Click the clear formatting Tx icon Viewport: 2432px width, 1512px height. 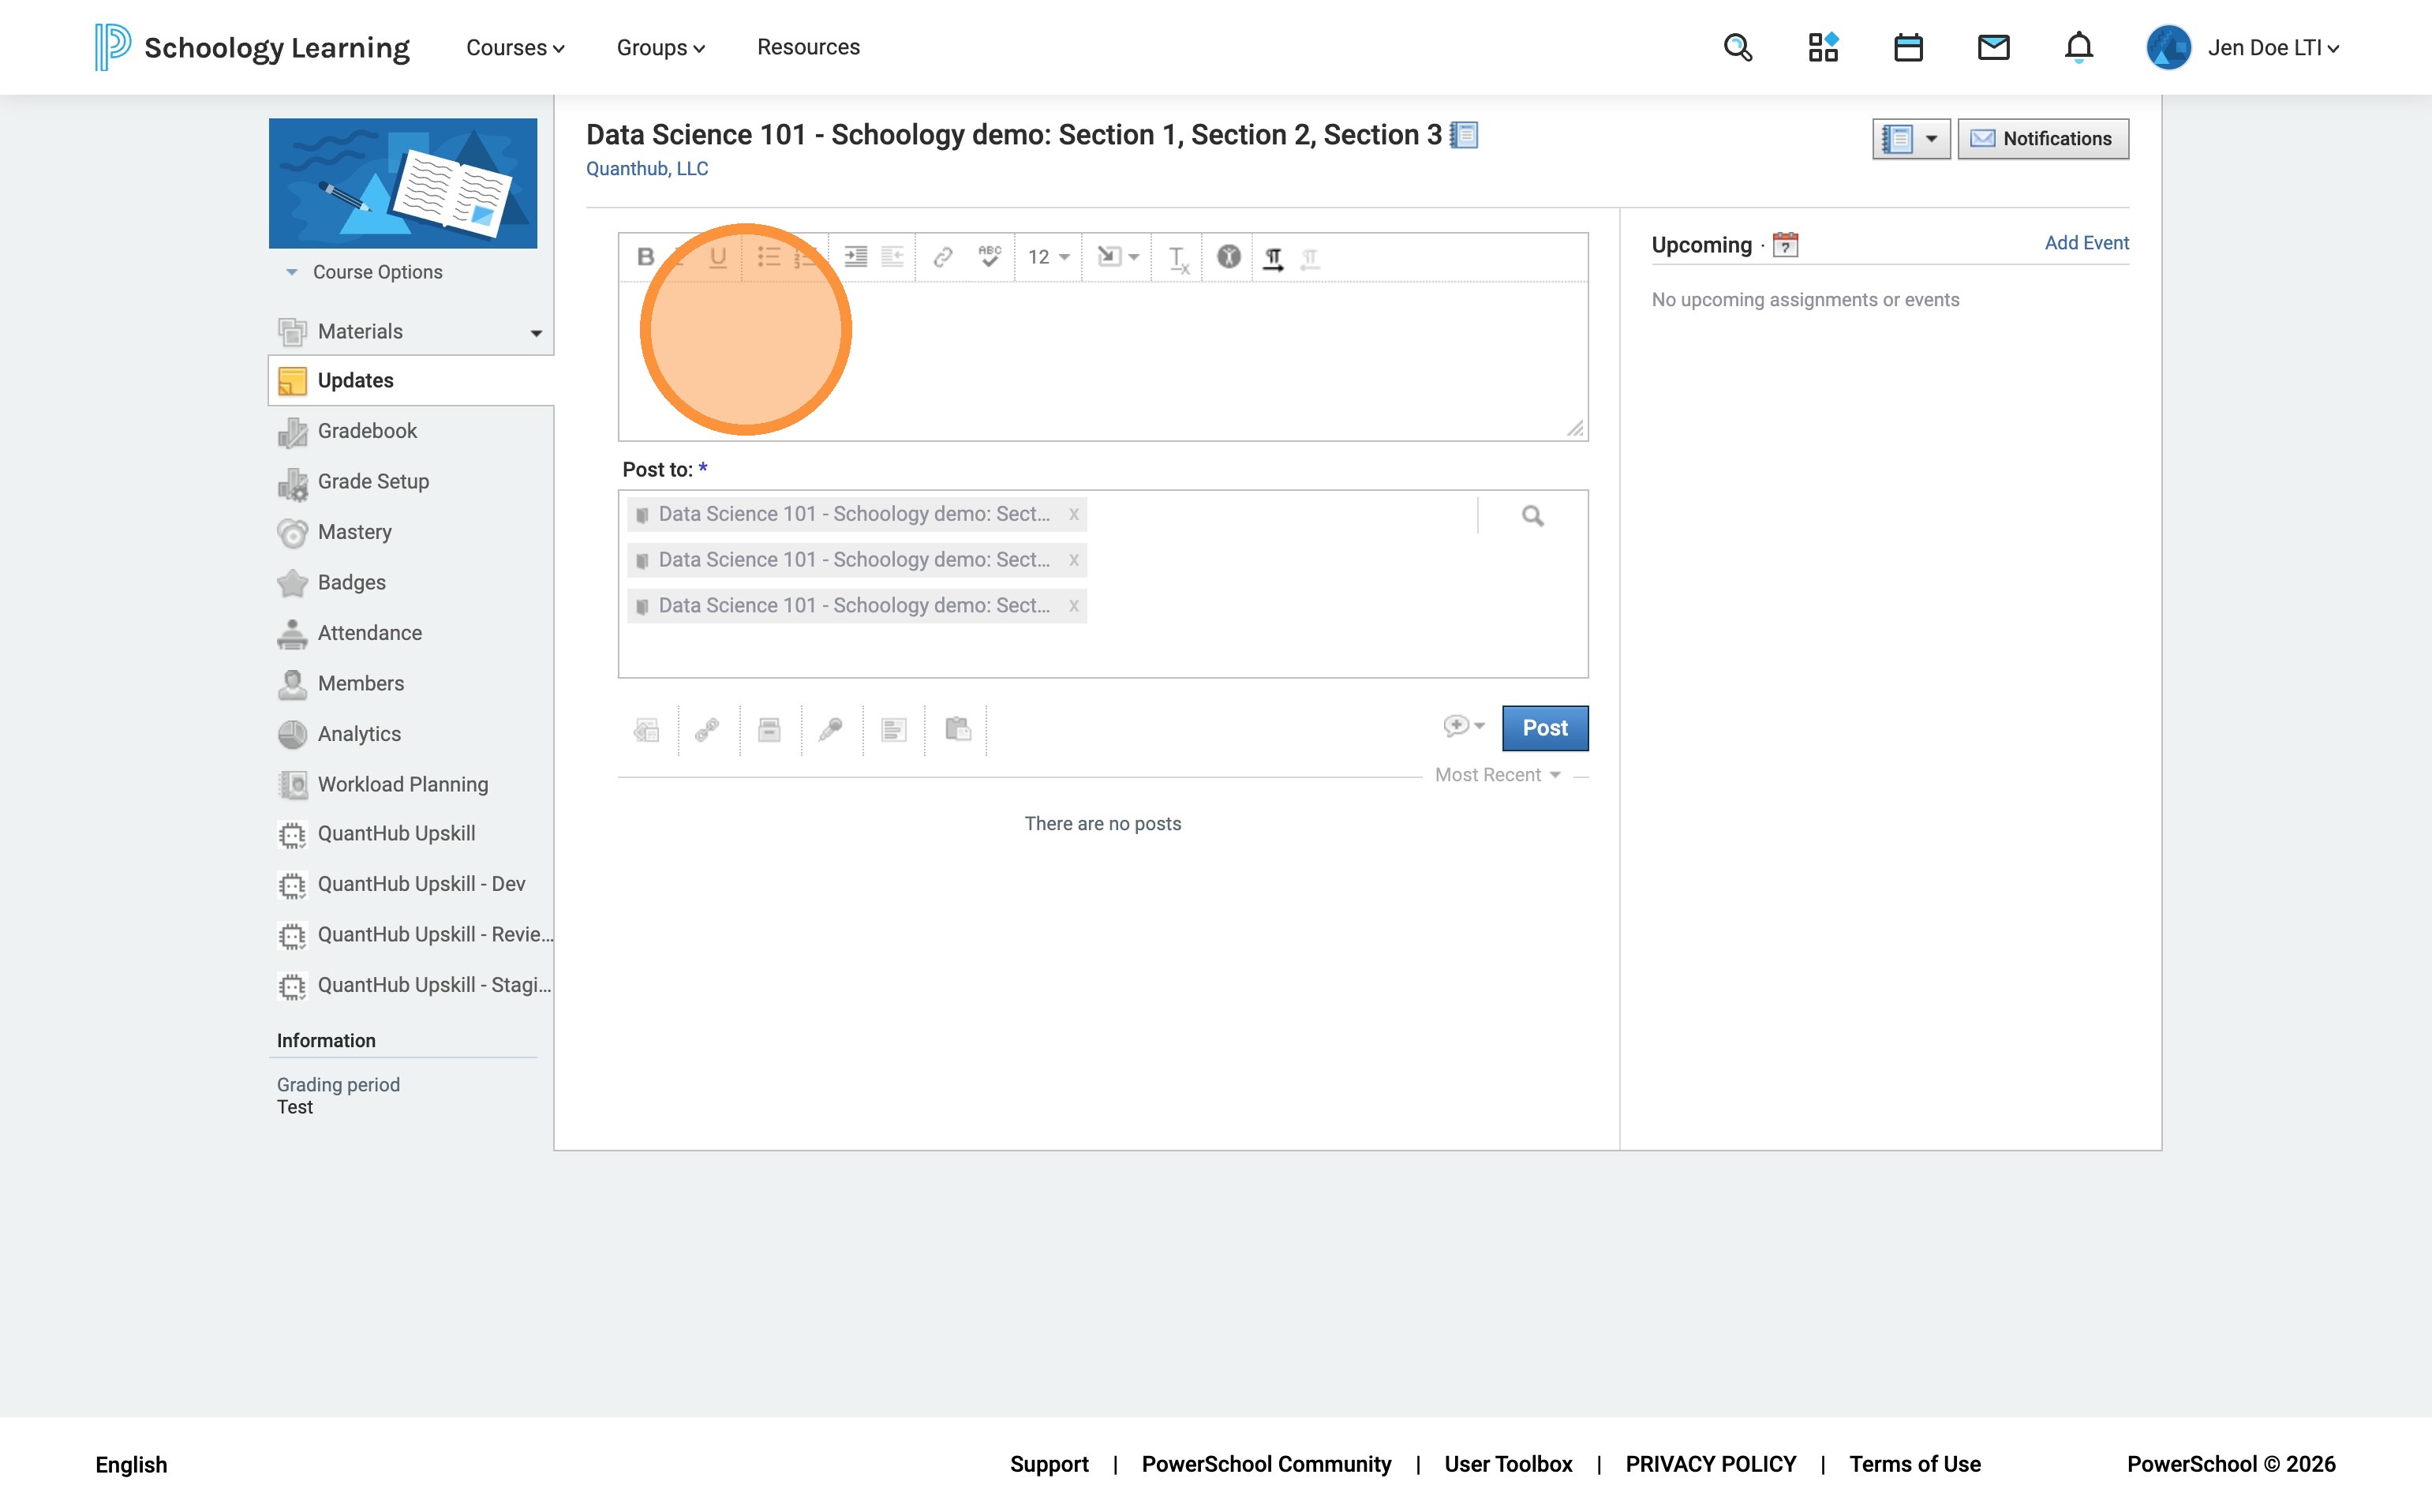[x=1178, y=258]
